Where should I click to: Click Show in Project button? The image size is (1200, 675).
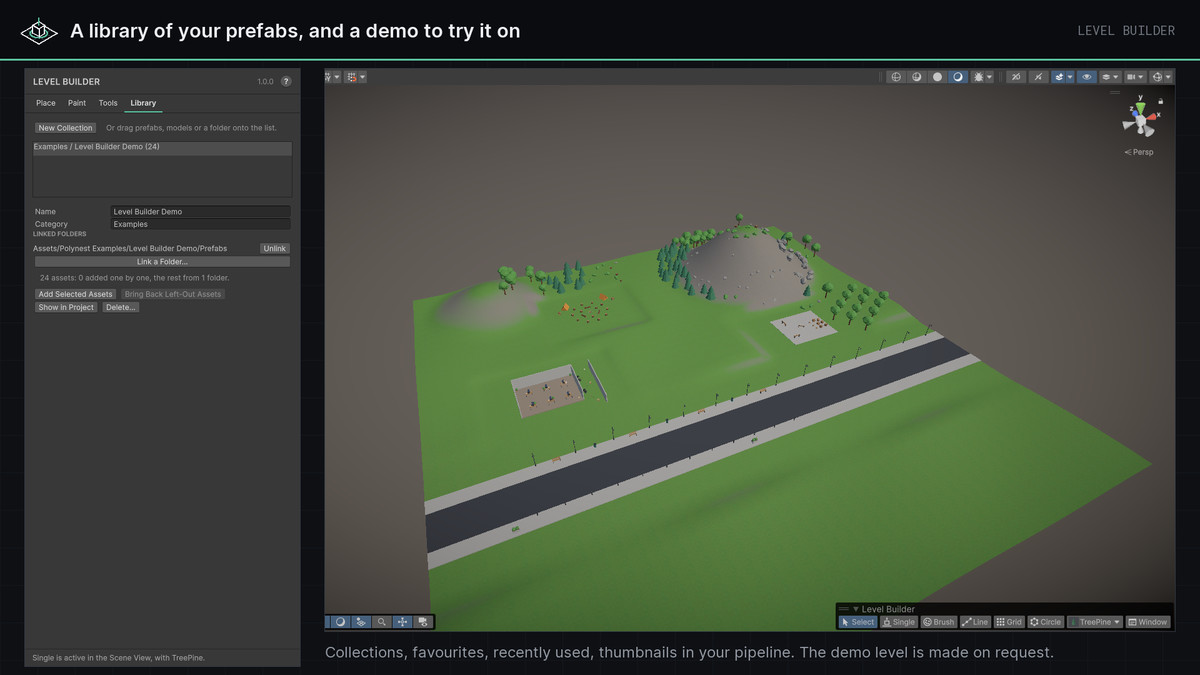66,307
